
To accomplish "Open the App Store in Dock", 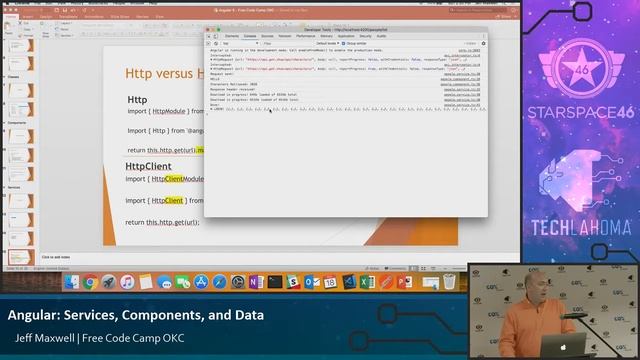I will tap(201, 282).
